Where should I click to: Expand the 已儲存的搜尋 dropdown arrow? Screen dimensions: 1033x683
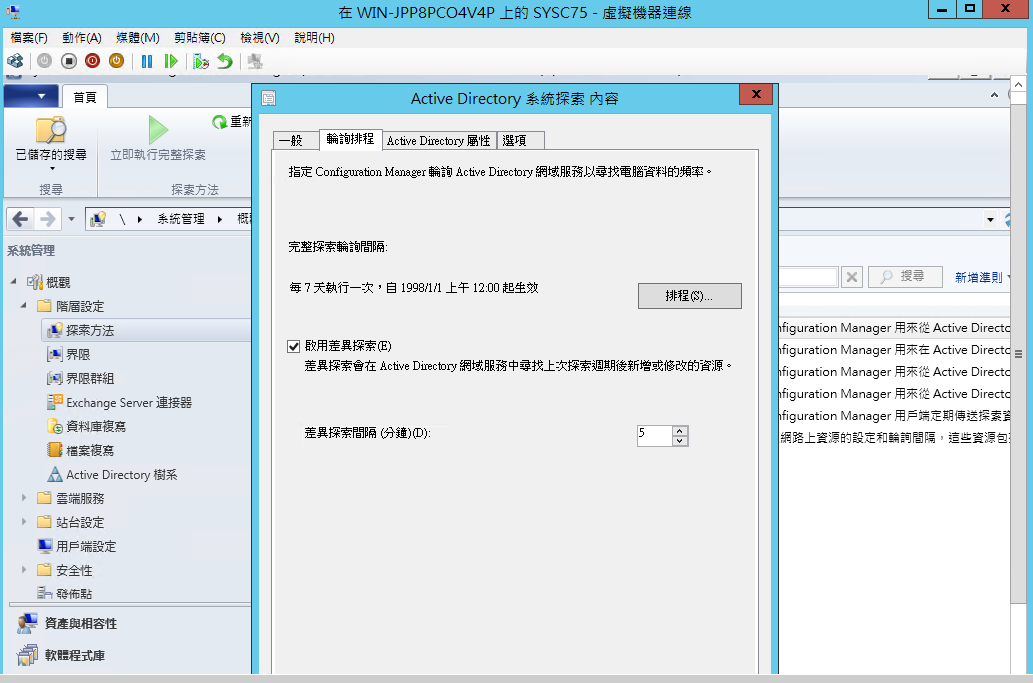coord(51,169)
